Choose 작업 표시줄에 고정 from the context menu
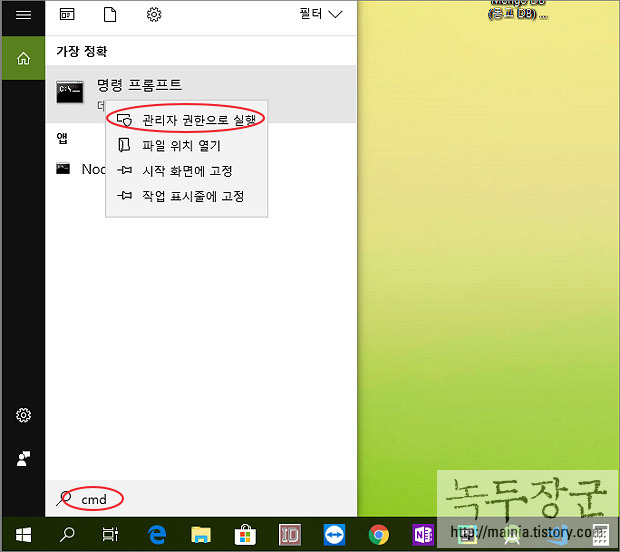 (x=186, y=196)
